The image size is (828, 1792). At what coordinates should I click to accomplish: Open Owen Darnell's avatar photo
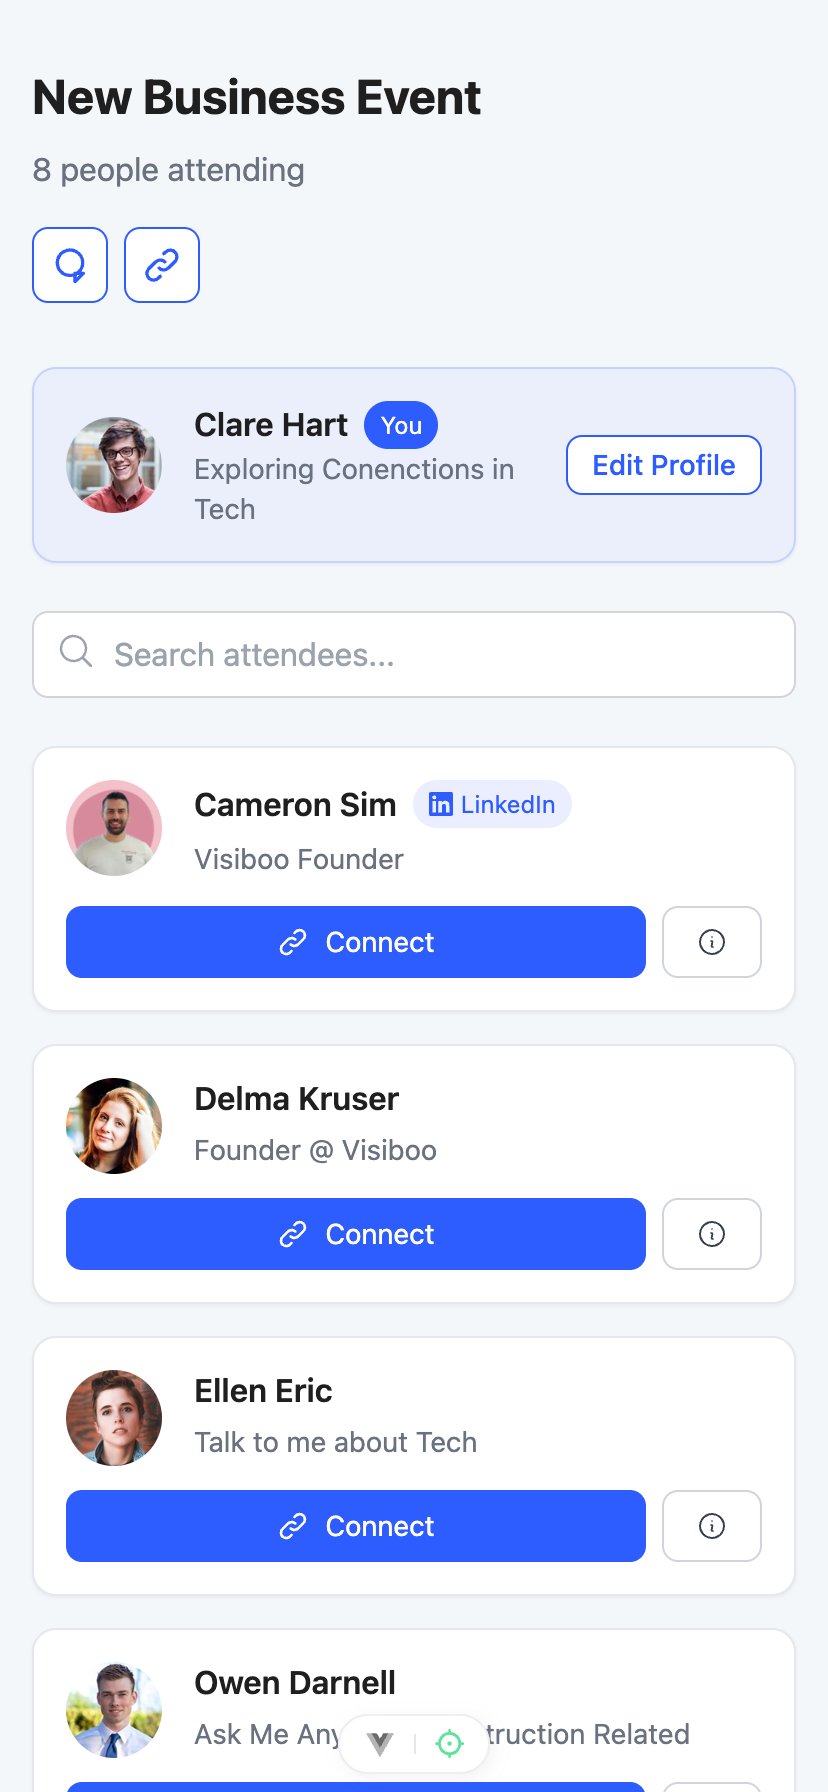(x=114, y=1710)
